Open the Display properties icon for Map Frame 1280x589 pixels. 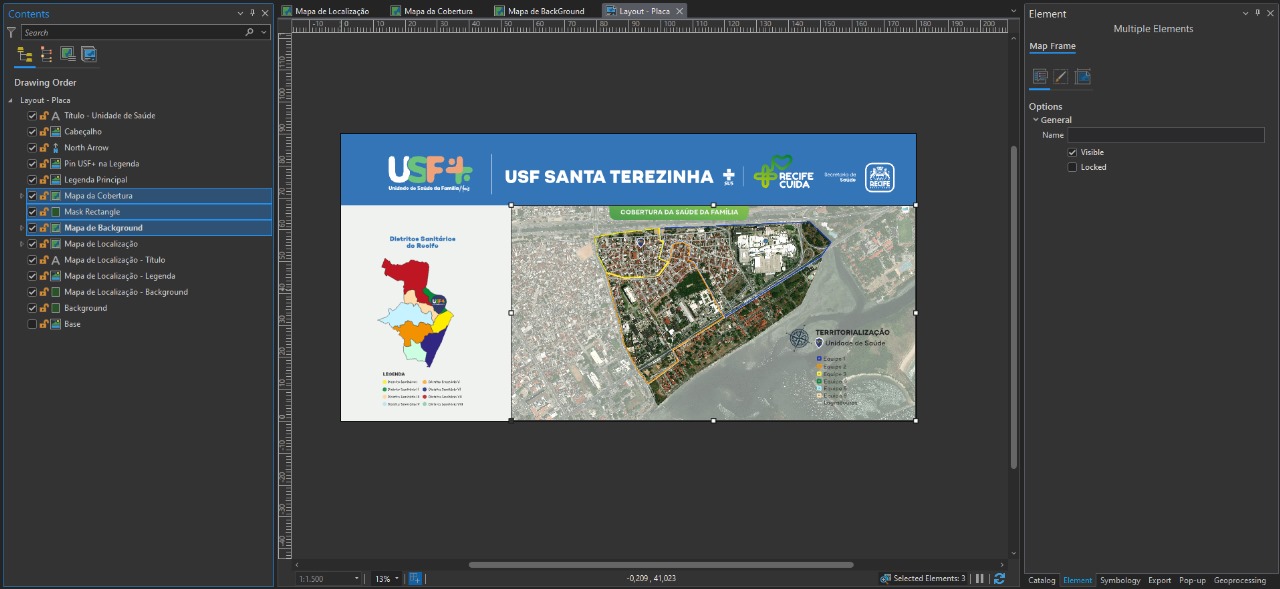coord(1060,77)
